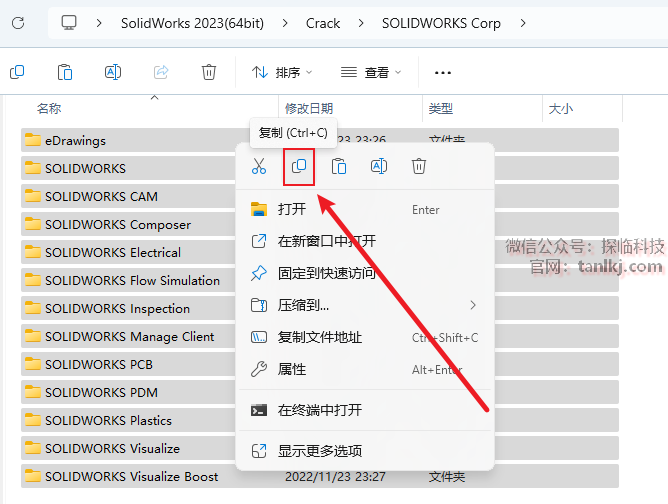Expand chevron after SOLIDWORKS Corp breadcrumb
This screenshot has width=668, height=504.
pyautogui.click(x=523, y=23)
